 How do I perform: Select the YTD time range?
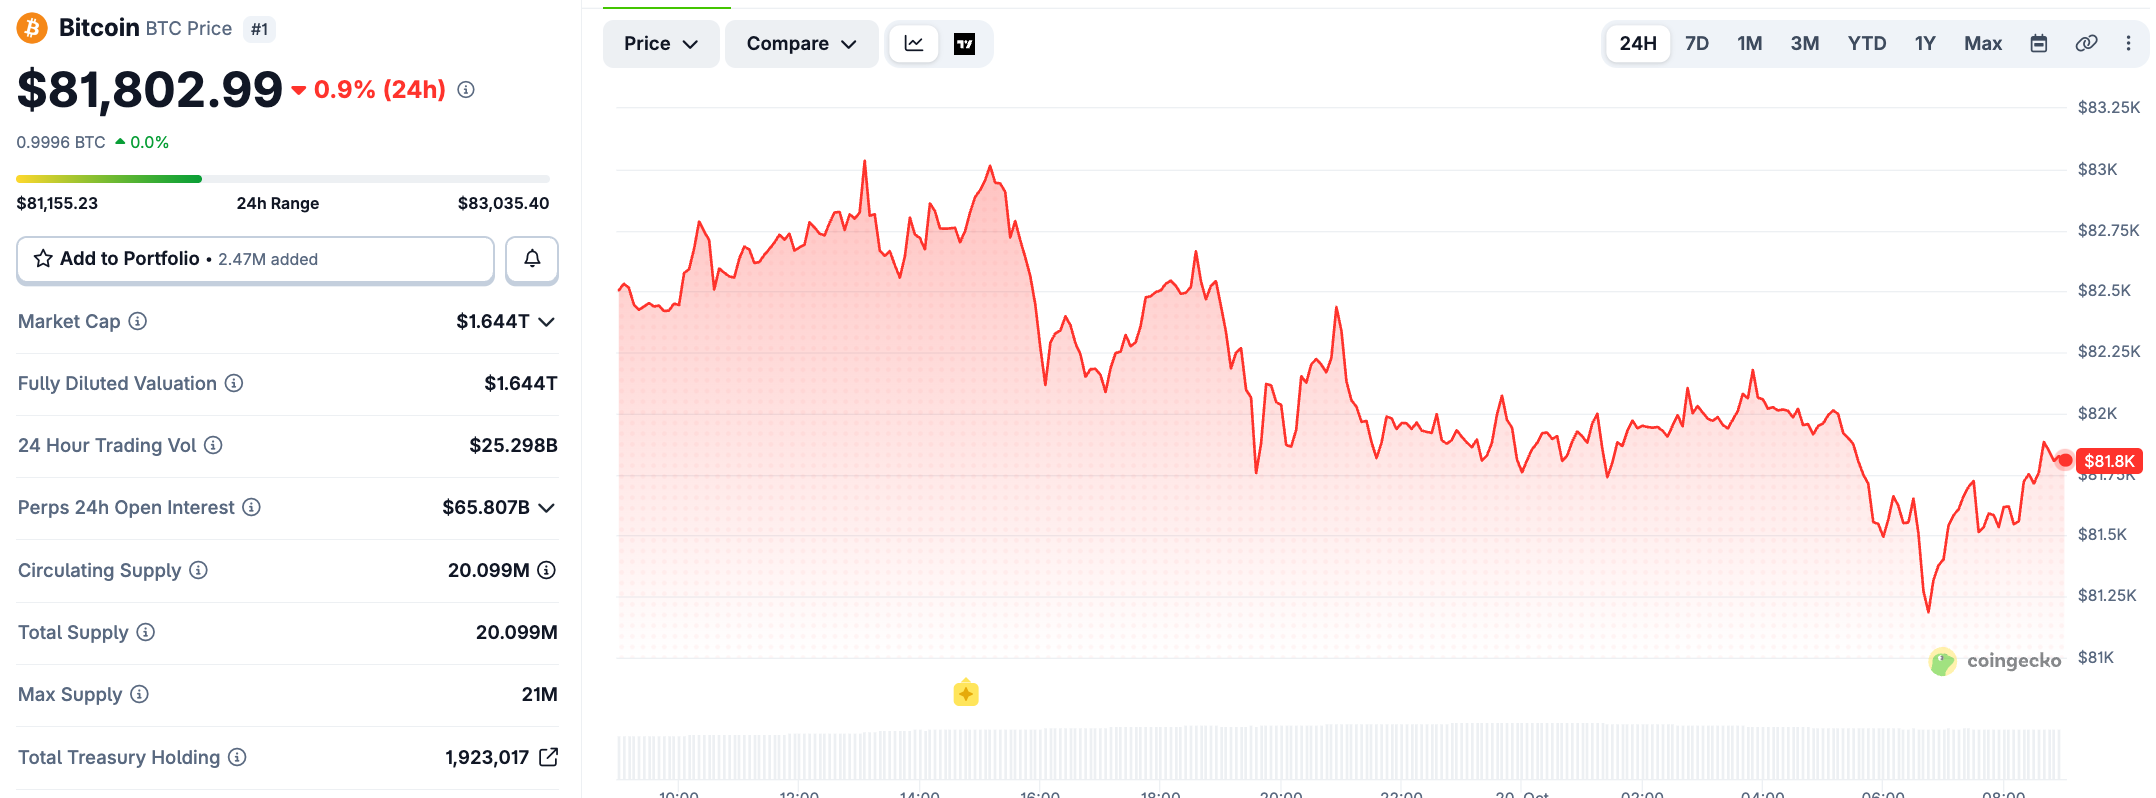pyautogui.click(x=1867, y=43)
